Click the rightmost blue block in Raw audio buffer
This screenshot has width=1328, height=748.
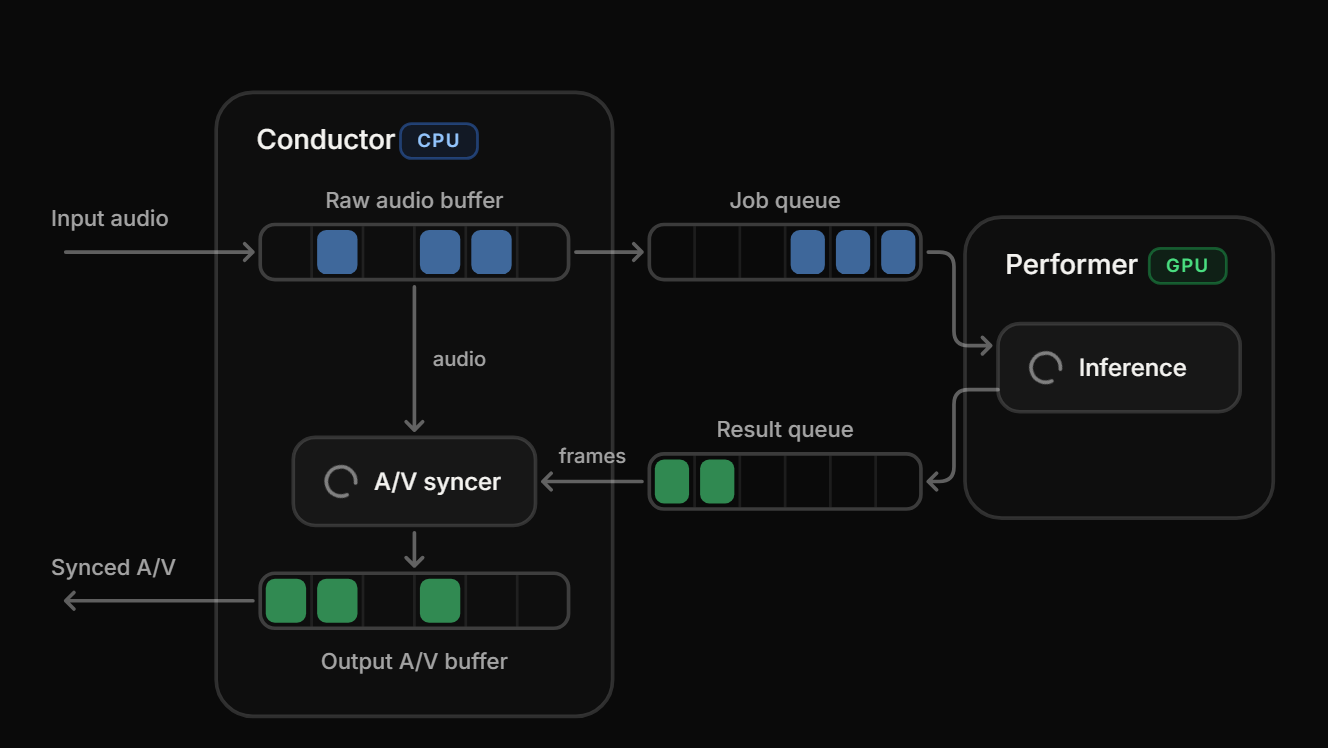[x=491, y=252]
